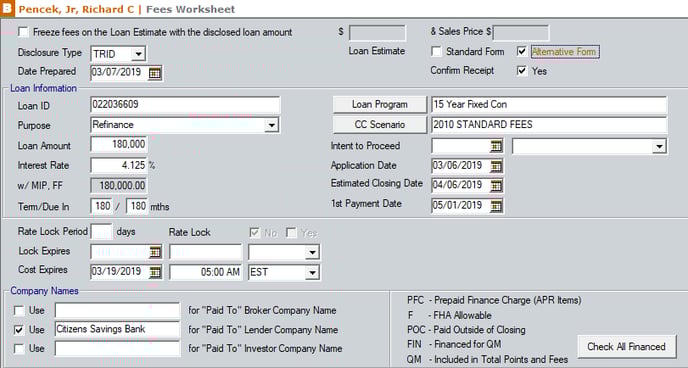Open the Date Prepared calendar picker
Image resolution: width=688 pixels, height=368 pixels.
(154, 73)
